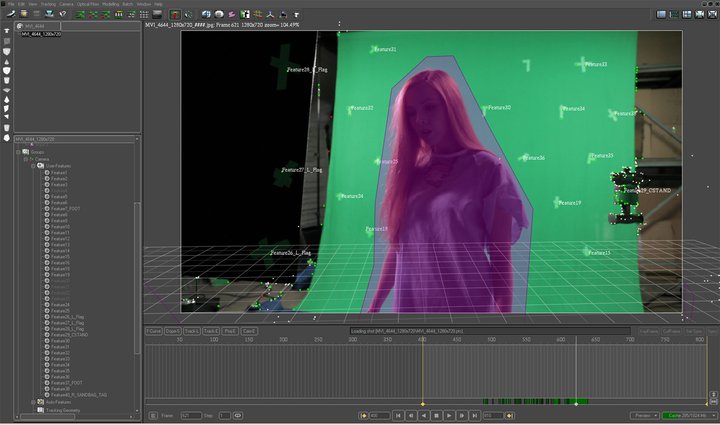Viewport: 720px width, 425px height.
Task: Open the Tracking menu
Action: click(x=48, y=4)
